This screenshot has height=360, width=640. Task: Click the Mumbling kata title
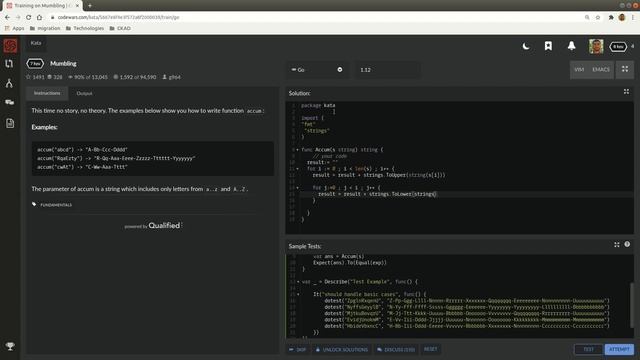point(63,64)
